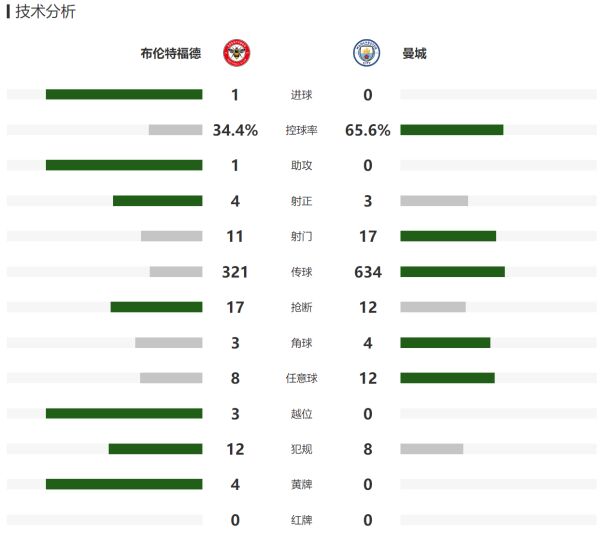Click Manchester City's green corners bar
The width and height of the screenshot is (600, 544).
pos(445,343)
